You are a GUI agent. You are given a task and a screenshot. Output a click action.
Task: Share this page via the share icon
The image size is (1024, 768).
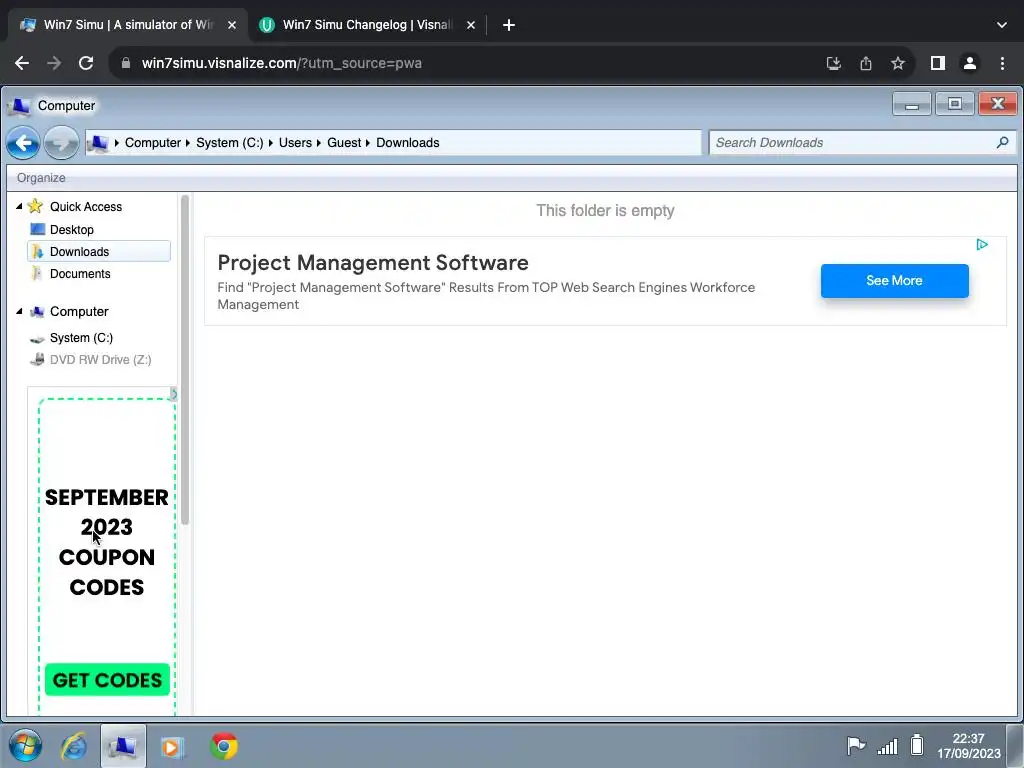(x=866, y=63)
